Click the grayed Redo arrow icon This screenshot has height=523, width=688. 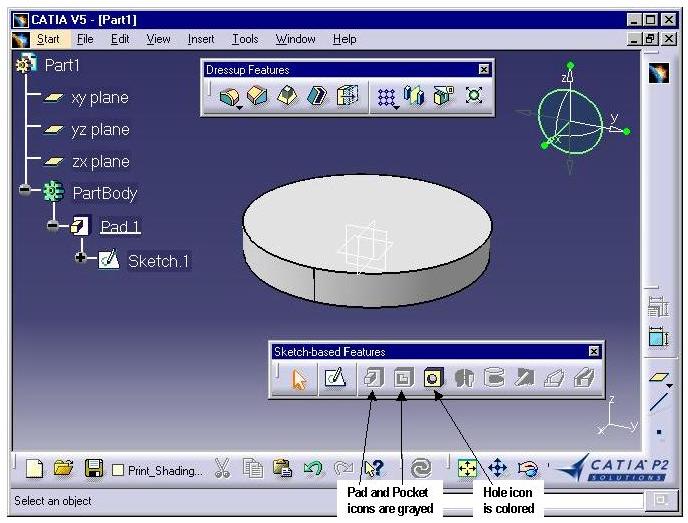pyautogui.click(x=343, y=468)
